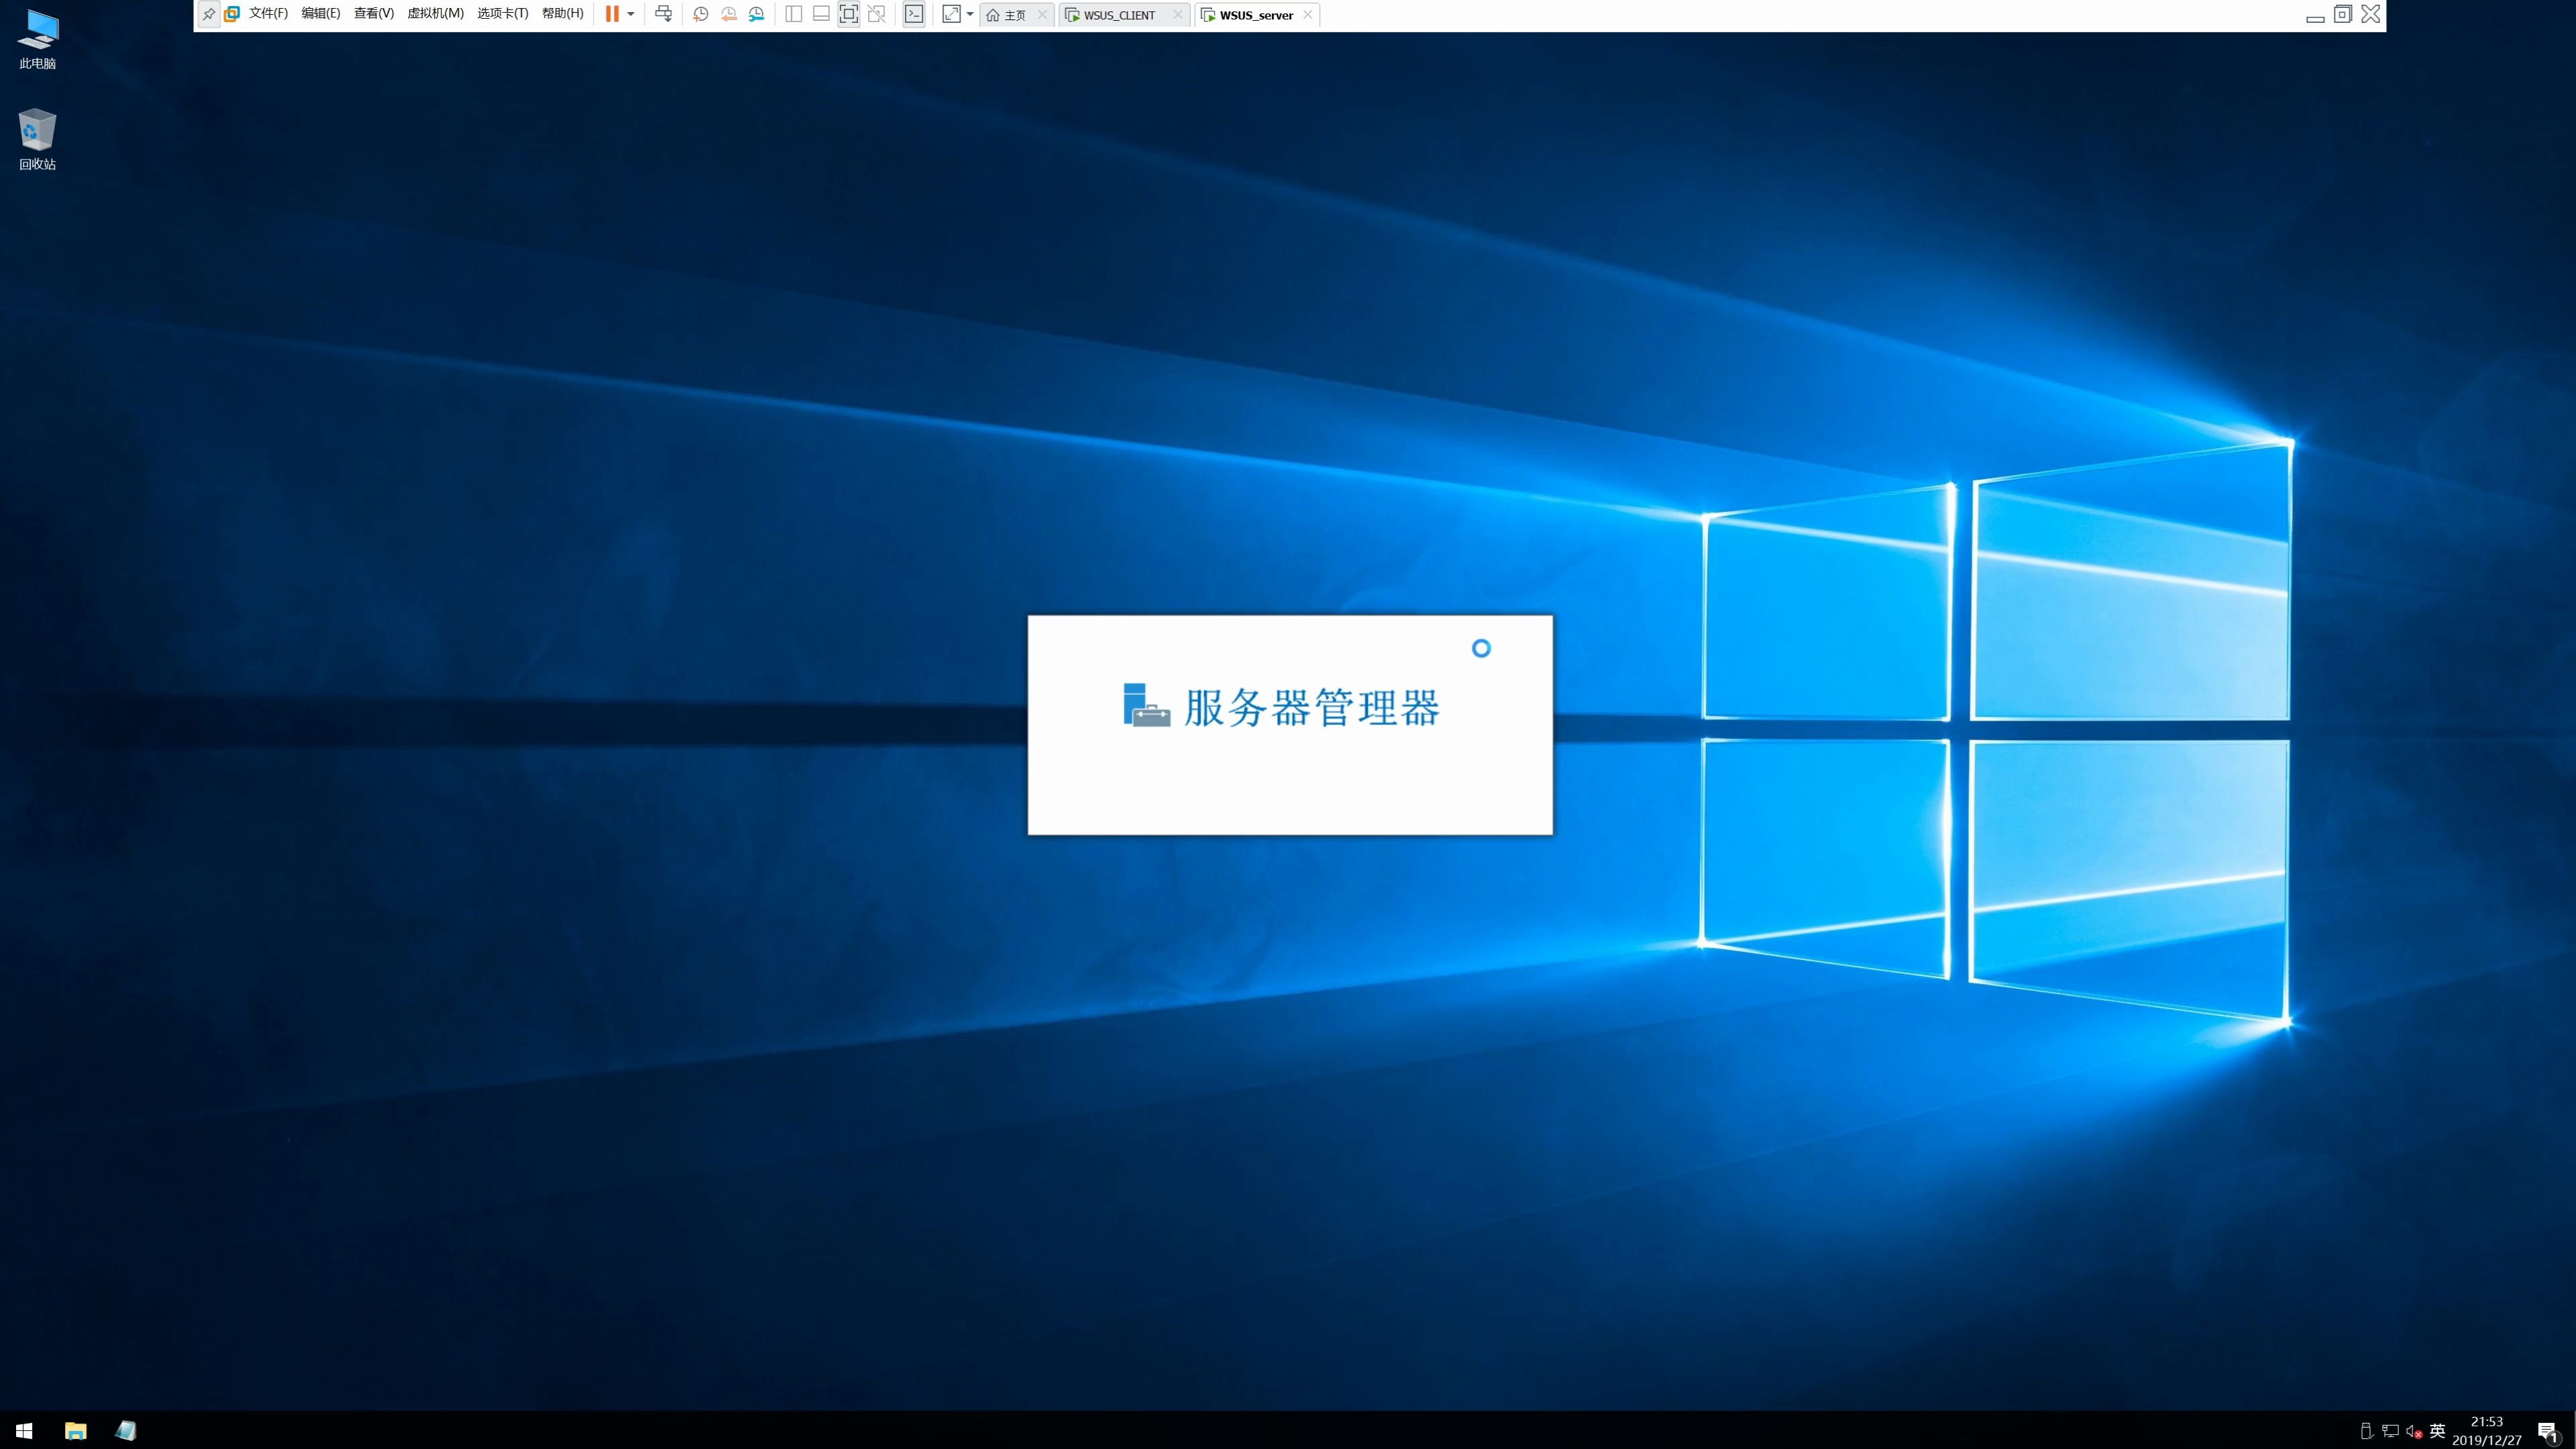Open the clock showing 21:53
2576x1449 pixels.
pyautogui.click(x=2487, y=1431)
